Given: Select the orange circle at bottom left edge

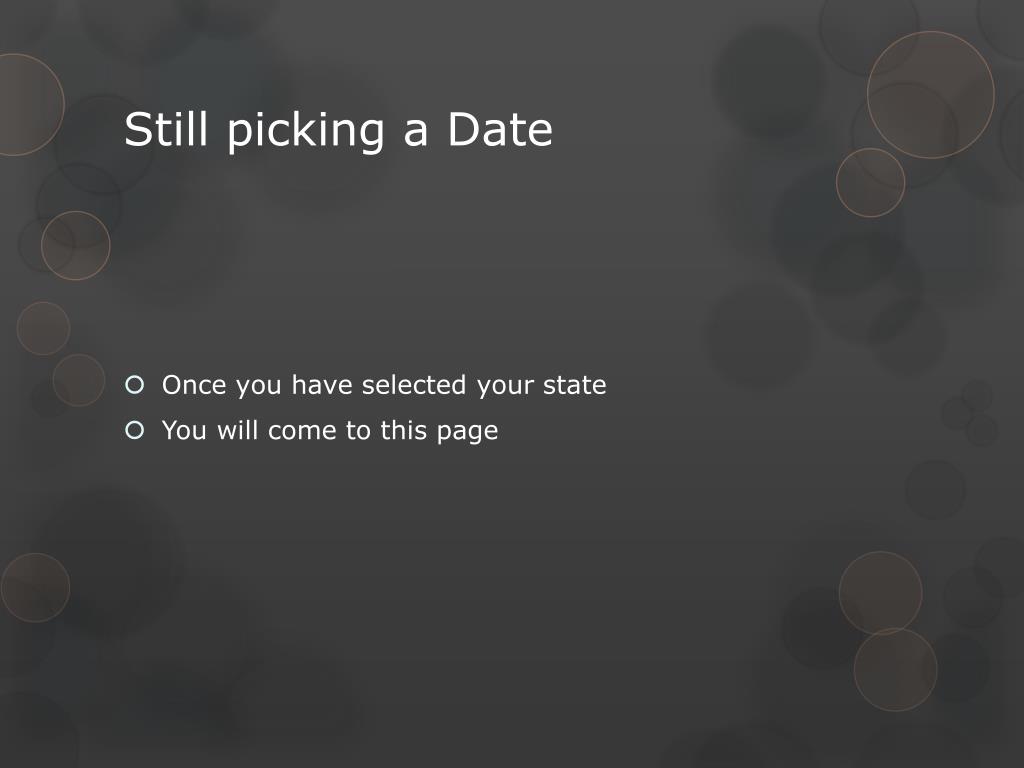Looking at the screenshot, I should (x=35, y=588).
